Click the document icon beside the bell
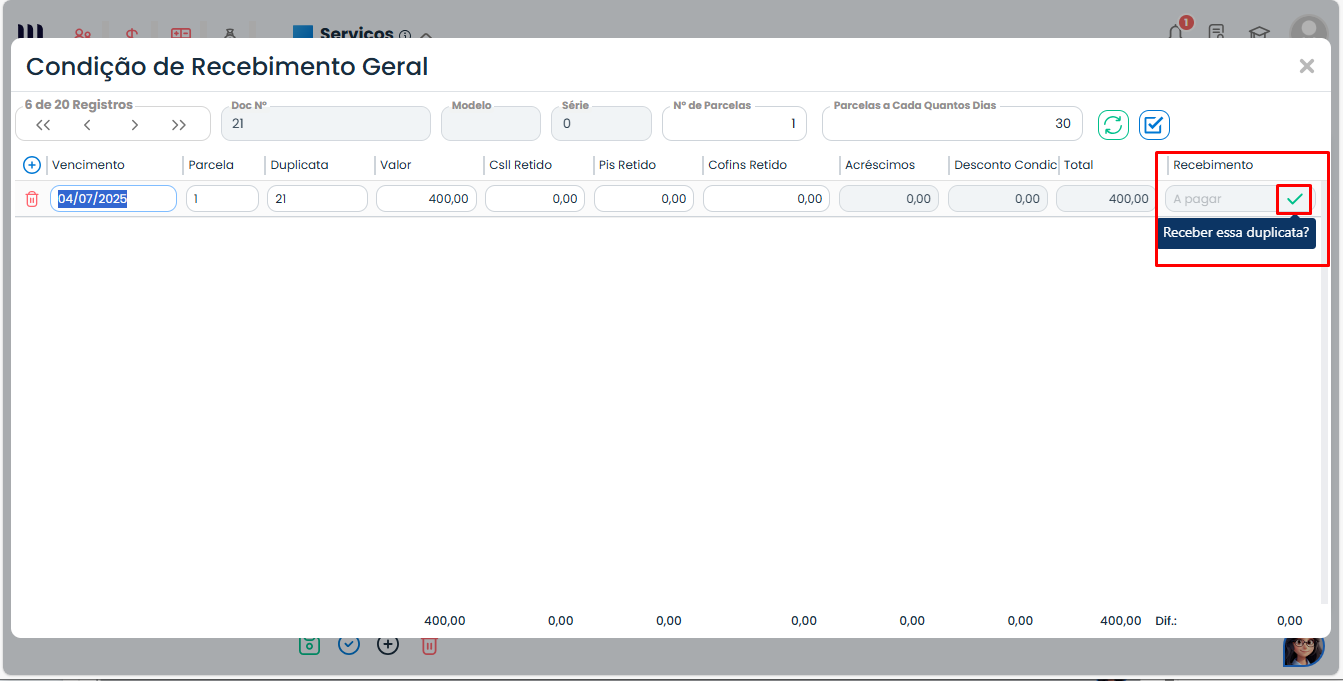This screenshot has height=681, width=1343. [x=1217, y=32]
